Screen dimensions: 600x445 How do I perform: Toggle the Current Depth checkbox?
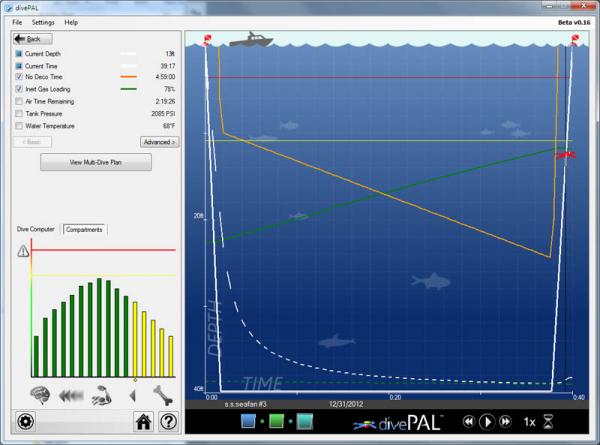pos(19,54)
